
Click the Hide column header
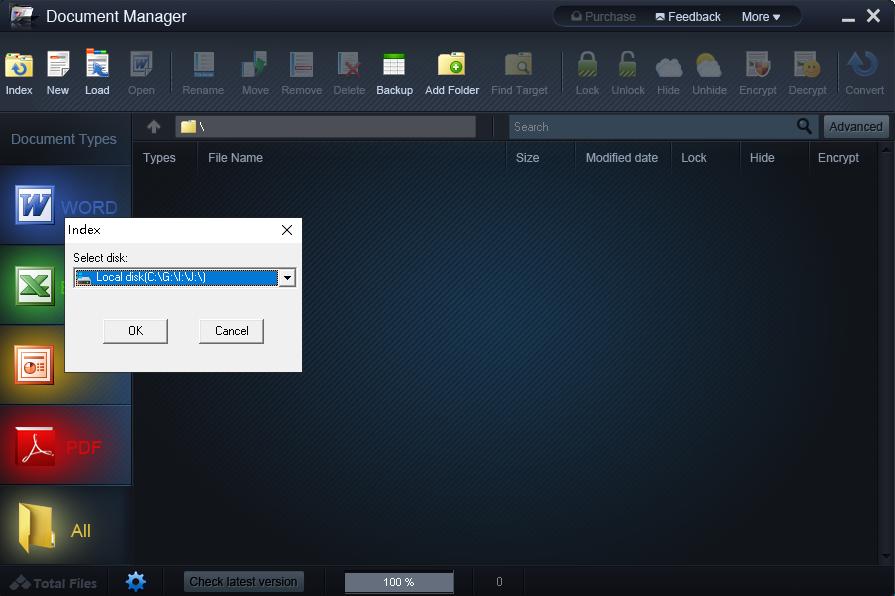click(762, 158)
